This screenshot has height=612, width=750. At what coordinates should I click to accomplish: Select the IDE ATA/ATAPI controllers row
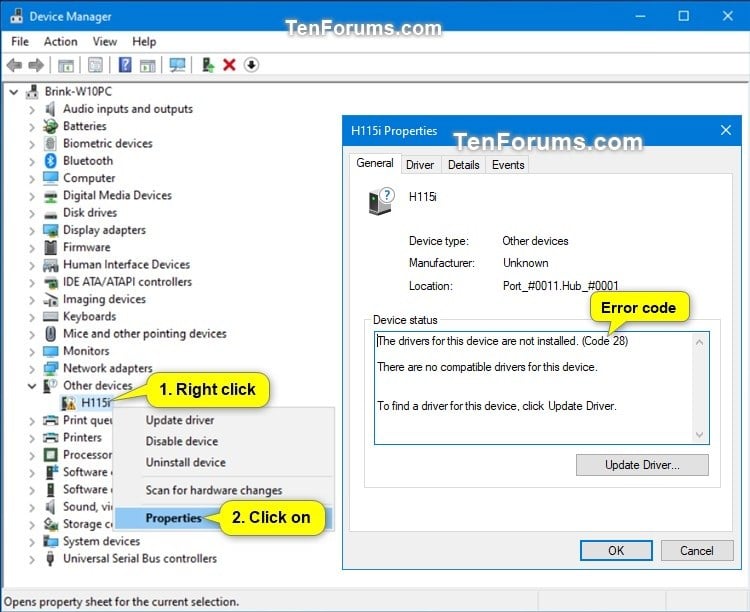pyautogui.click(x=127, y=282)
